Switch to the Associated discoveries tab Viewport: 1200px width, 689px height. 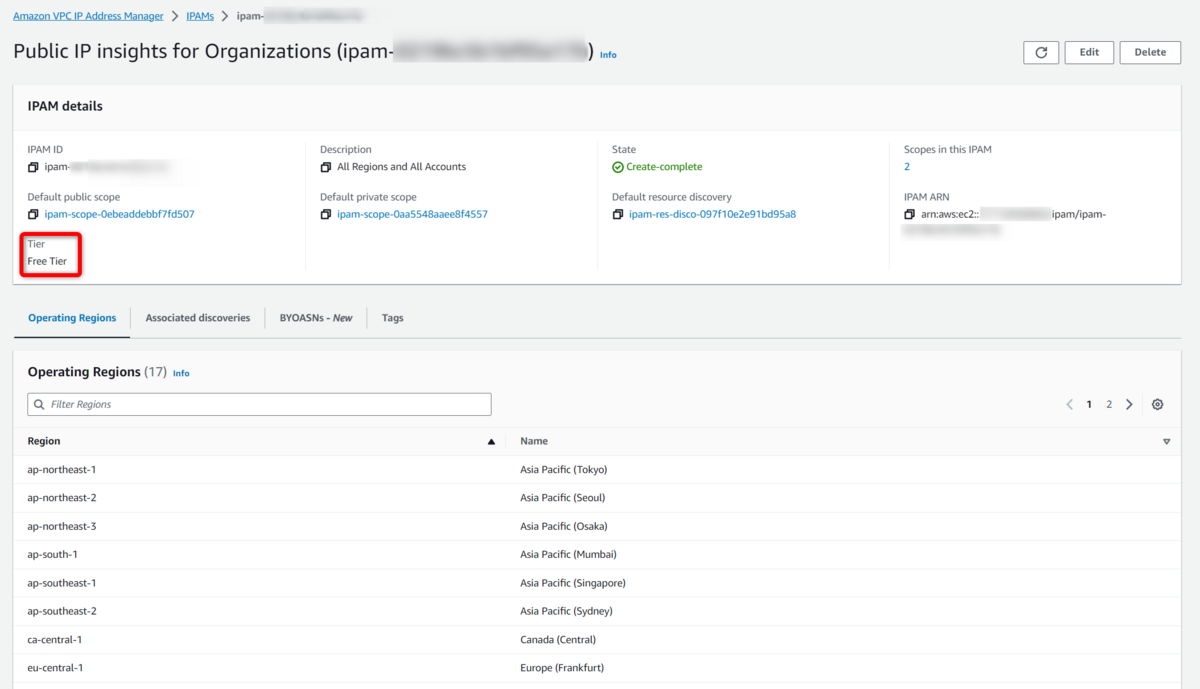click(198, 318)
